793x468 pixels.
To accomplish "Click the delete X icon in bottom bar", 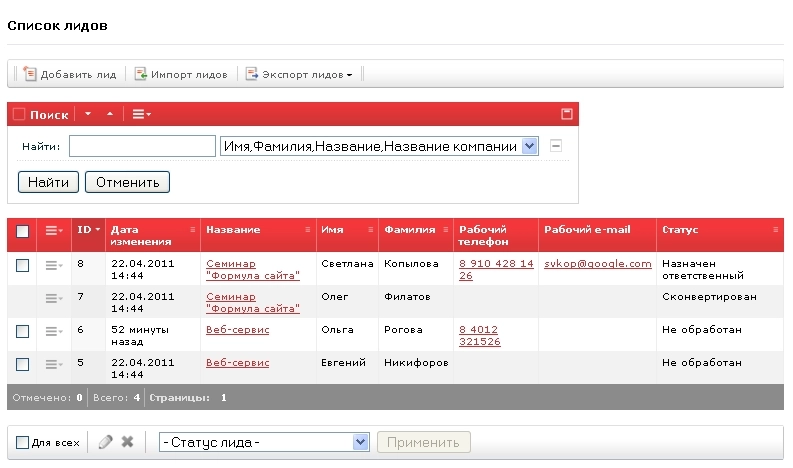I will click(127, 442).
